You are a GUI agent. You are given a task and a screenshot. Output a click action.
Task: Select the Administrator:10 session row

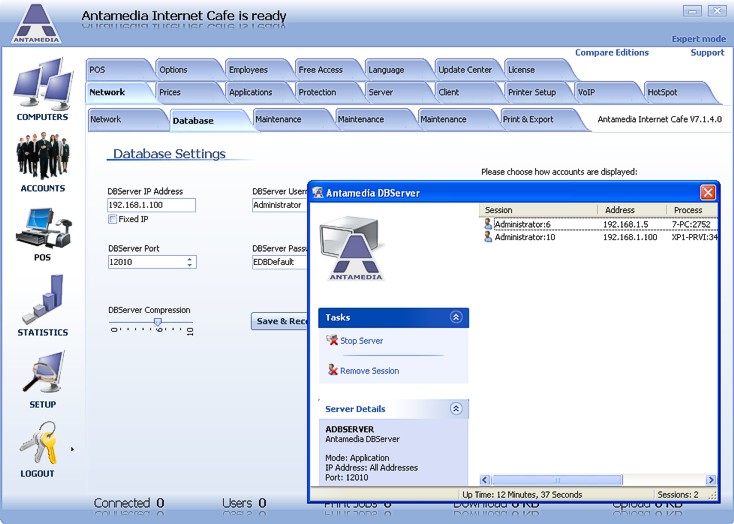coord(599,237)
